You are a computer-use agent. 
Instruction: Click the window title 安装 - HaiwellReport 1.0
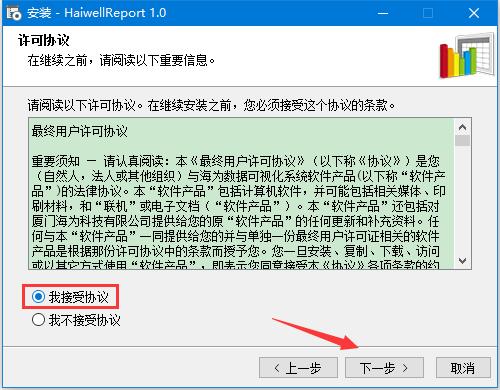[96, 13]
